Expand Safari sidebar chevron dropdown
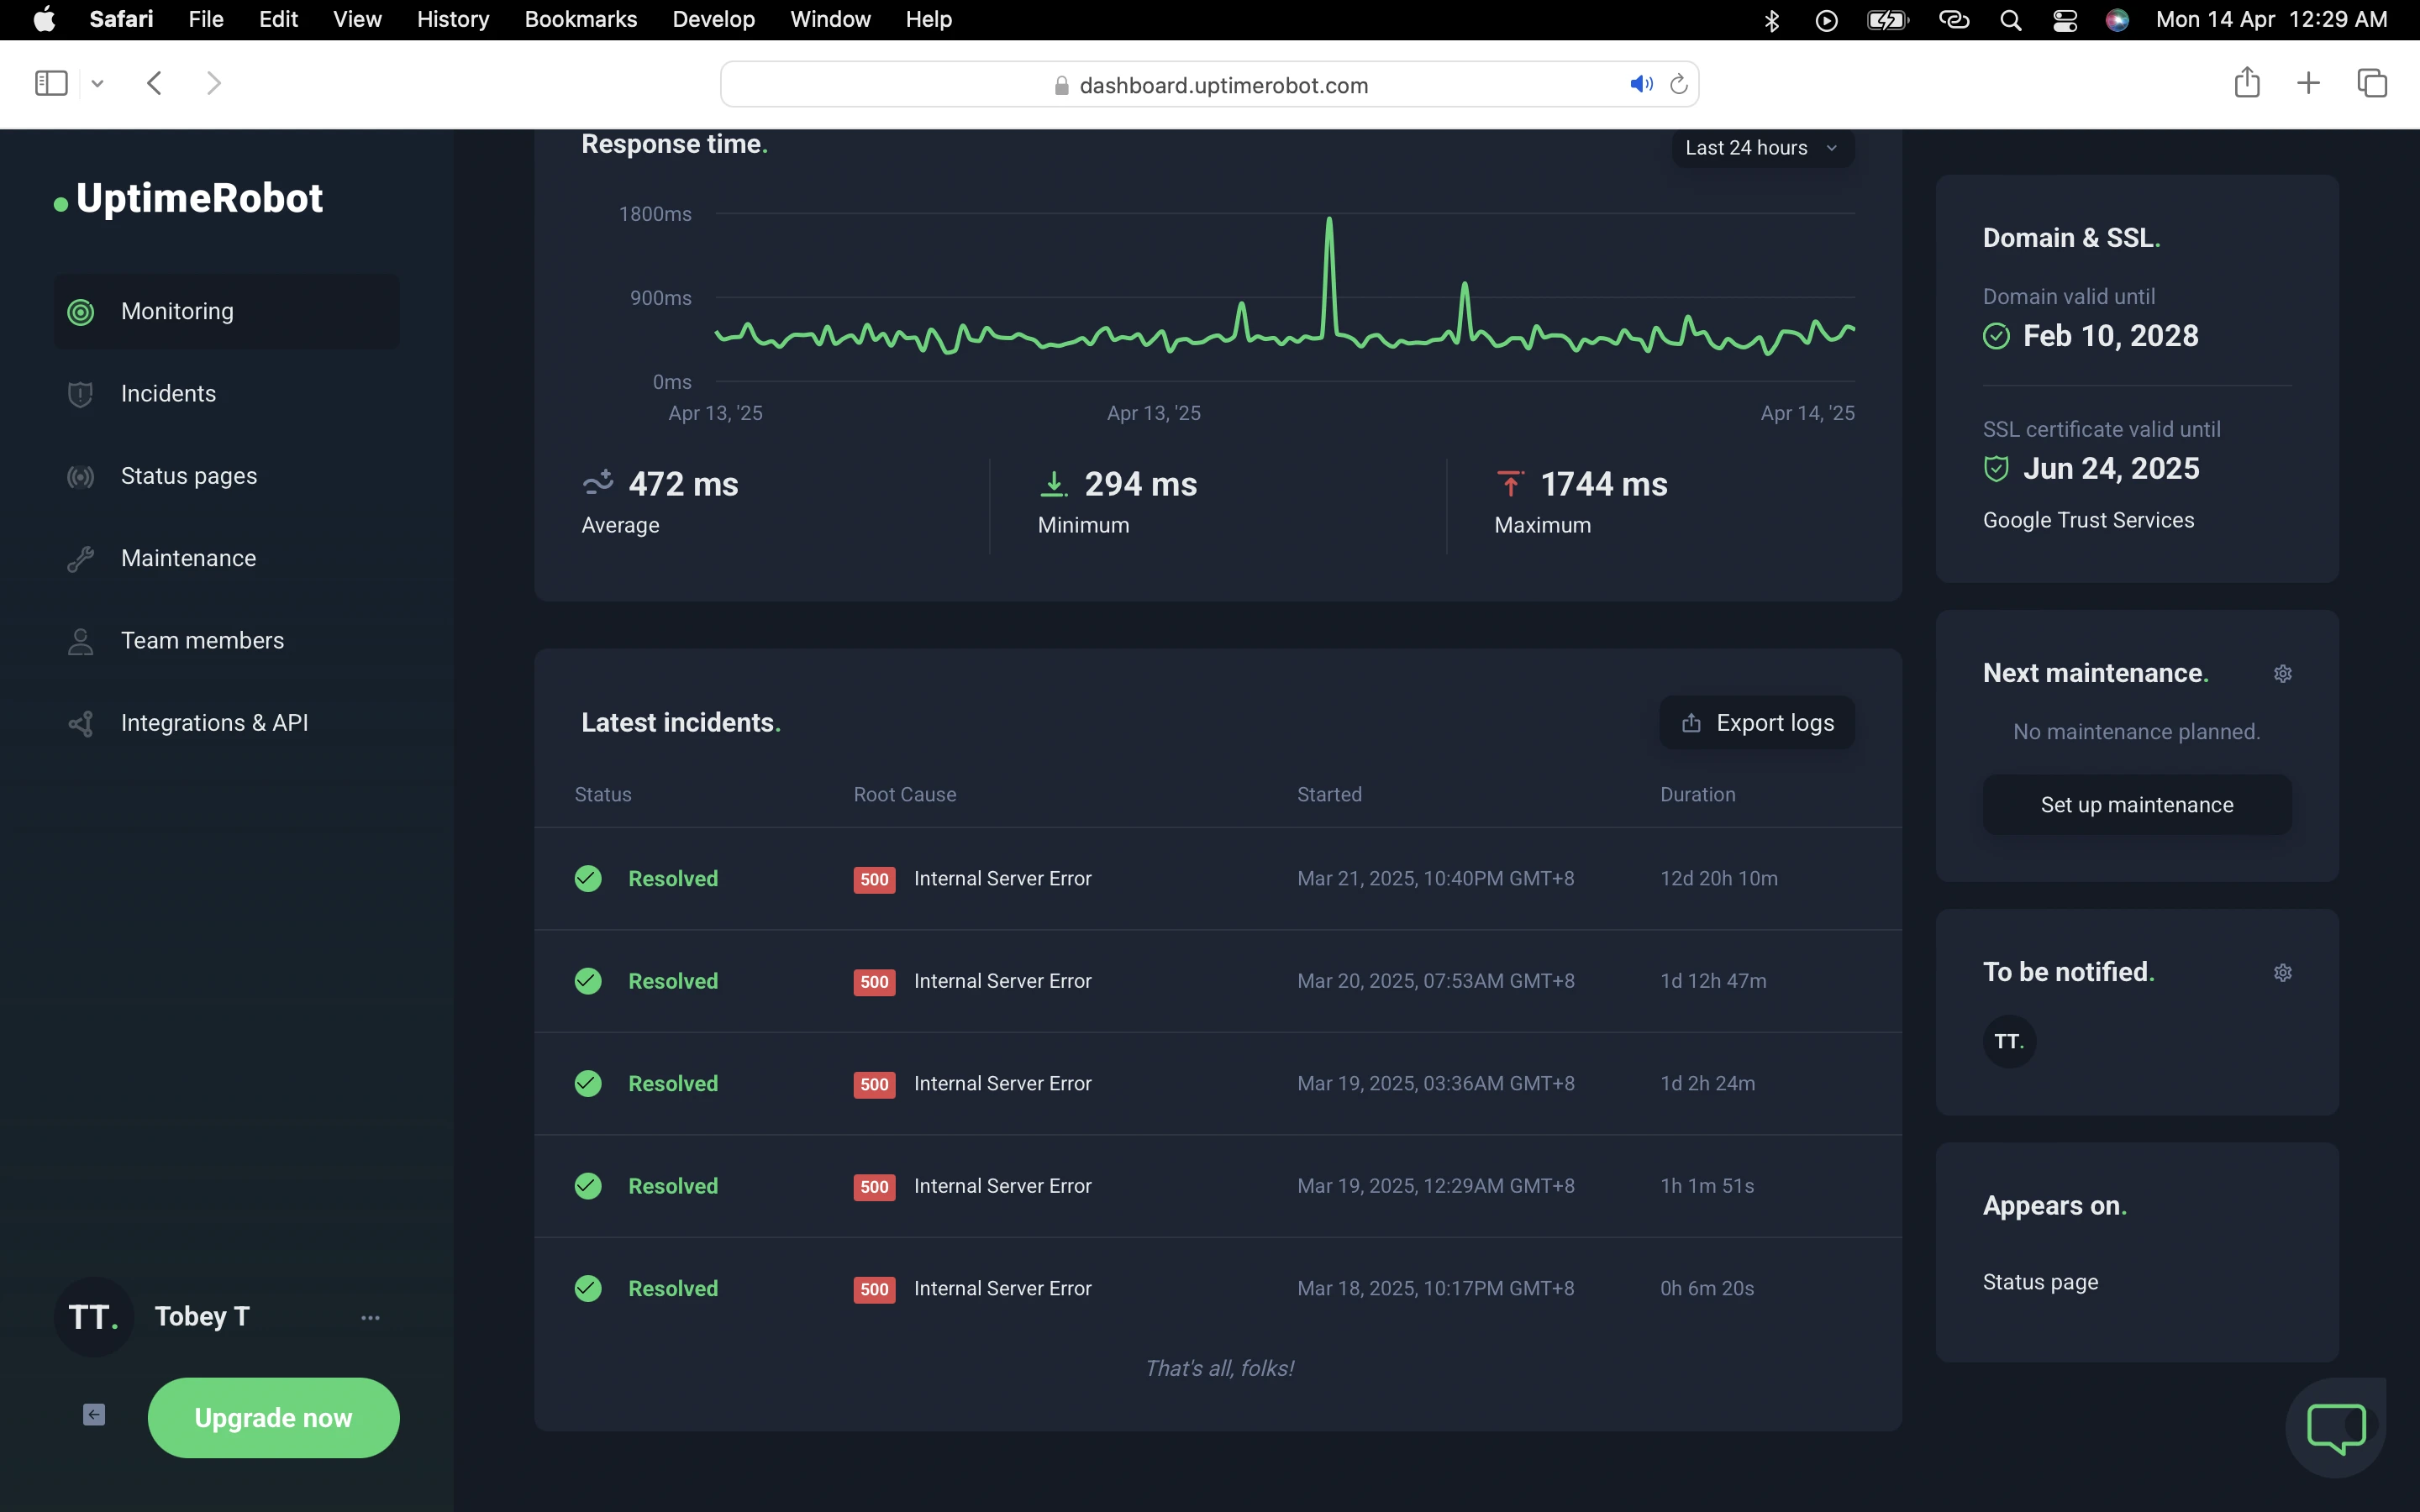2420x1512 pixels. coord(97,84)
